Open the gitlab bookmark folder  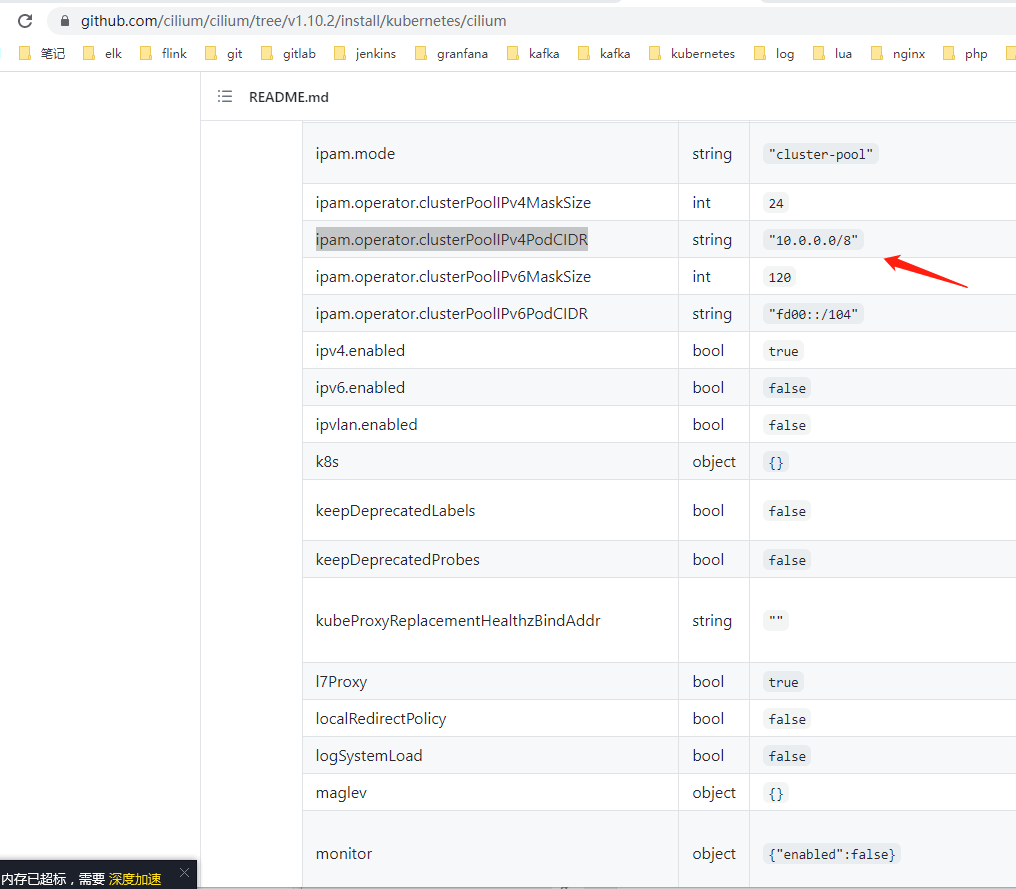[x=288, y=53]
